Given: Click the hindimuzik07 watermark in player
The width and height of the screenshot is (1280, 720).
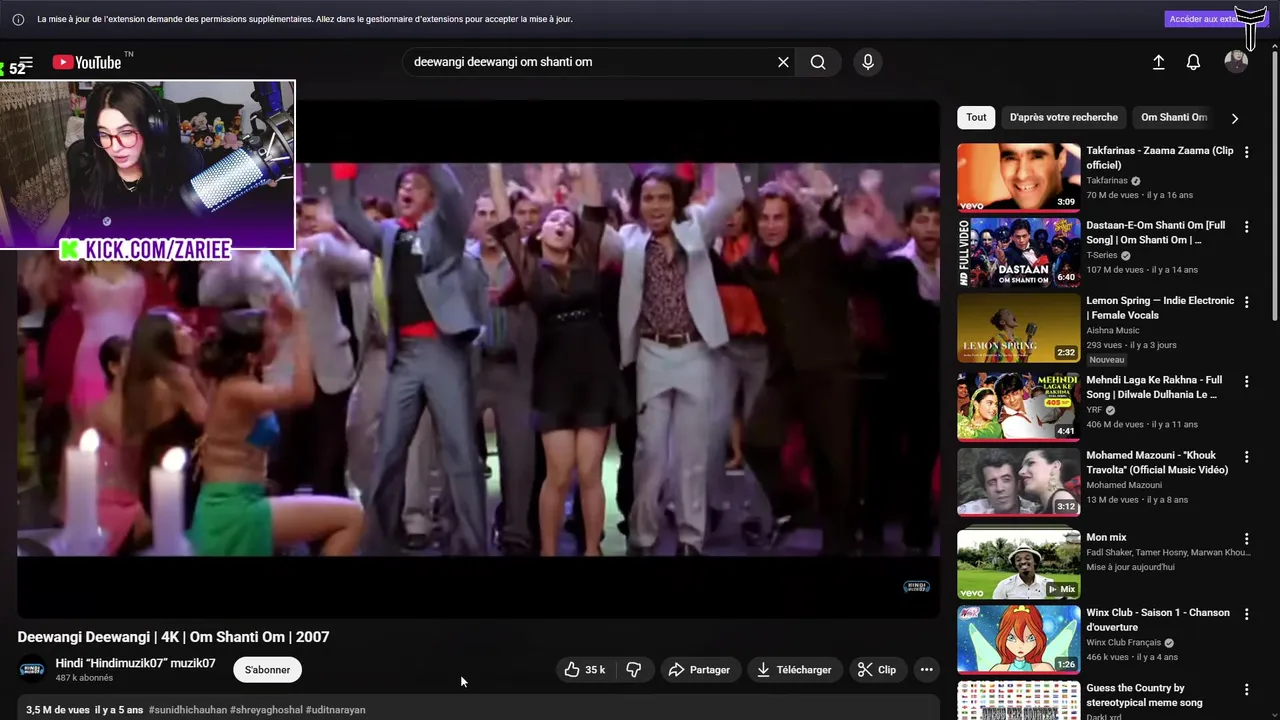Looking at the screenshot, I should click(916, 587).
